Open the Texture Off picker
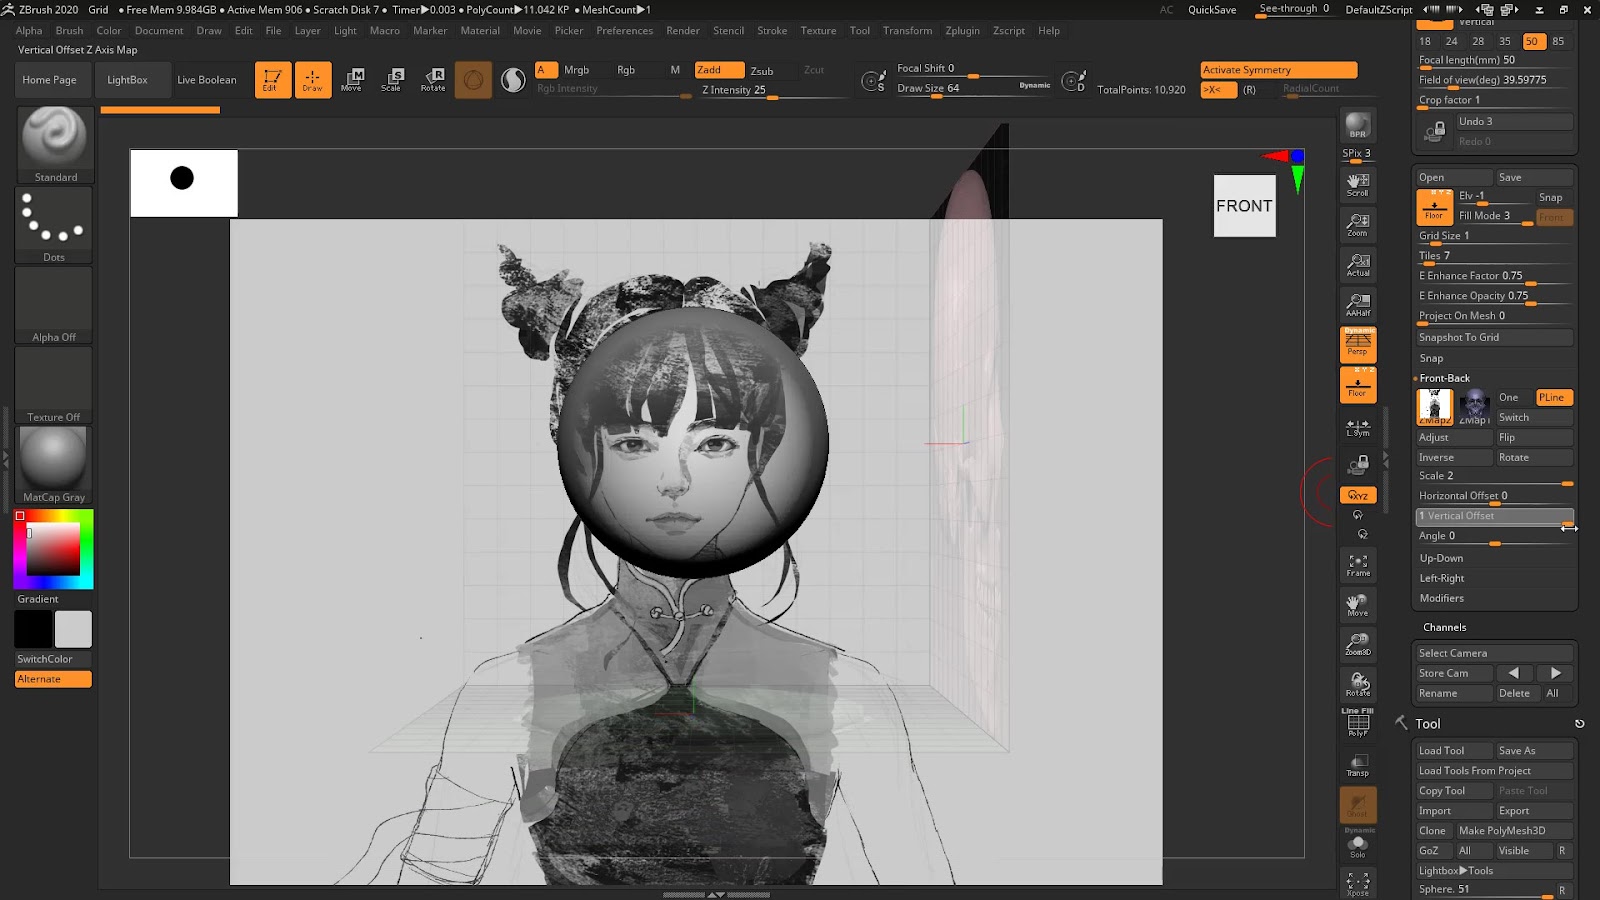Viewport: 1600px width, 900px height. [x=54, y=385]
